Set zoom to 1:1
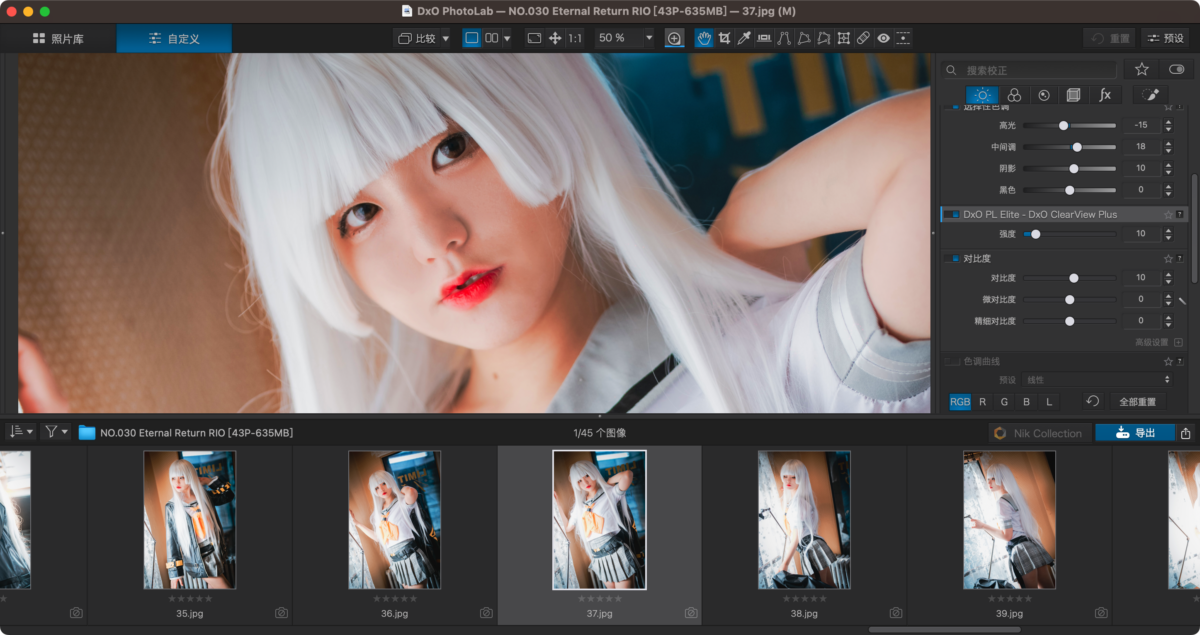The width and height of the screenshot is (1200, 635). click(x=575, y=38)
